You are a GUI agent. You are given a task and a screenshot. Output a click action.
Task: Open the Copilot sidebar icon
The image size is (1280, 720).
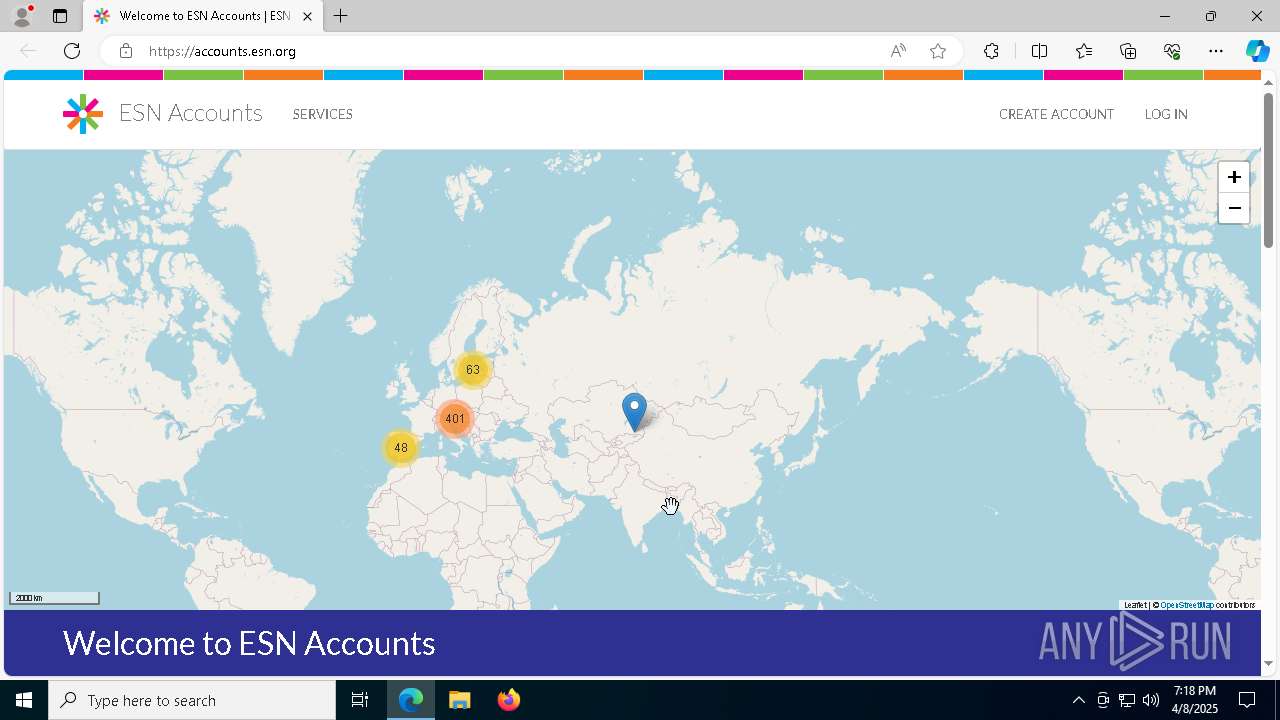coord(1257,51)
